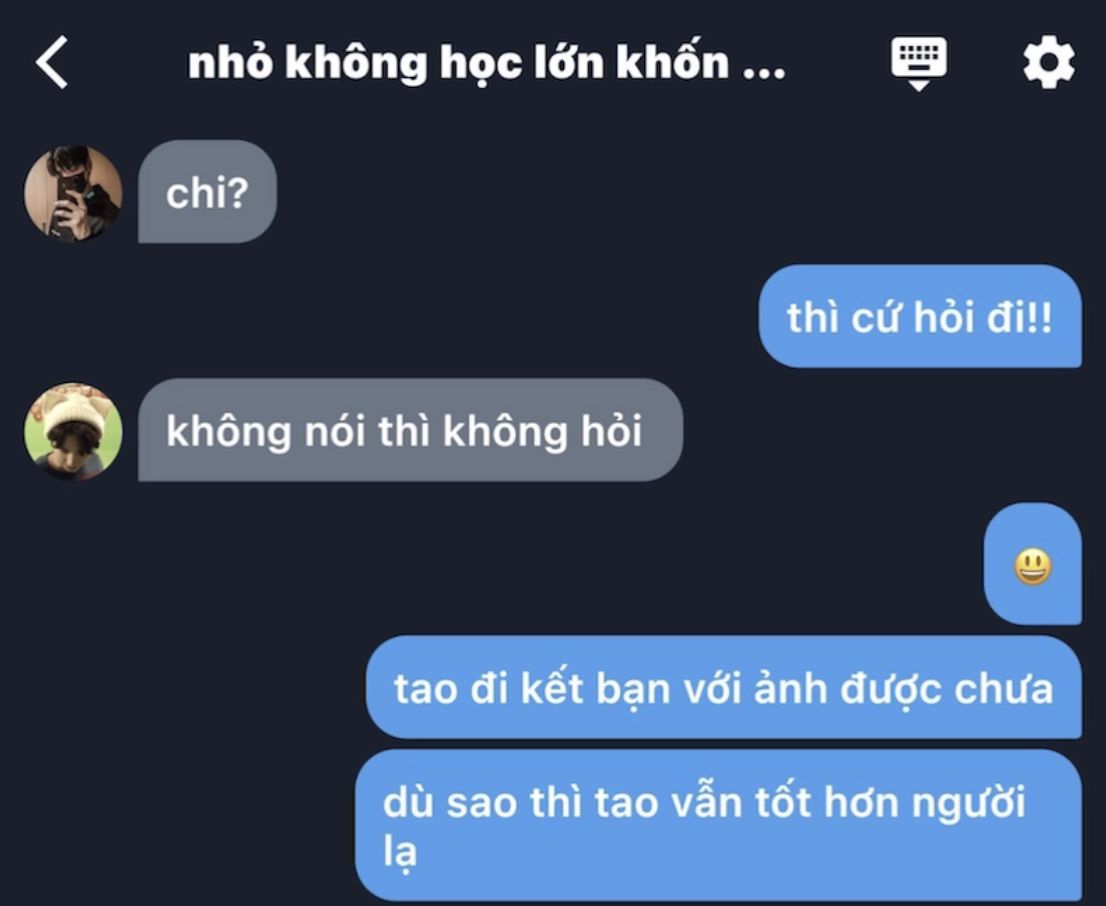Click the word "người" in the last message
Screen dimensions: 1106x906
tap(968, 804)
